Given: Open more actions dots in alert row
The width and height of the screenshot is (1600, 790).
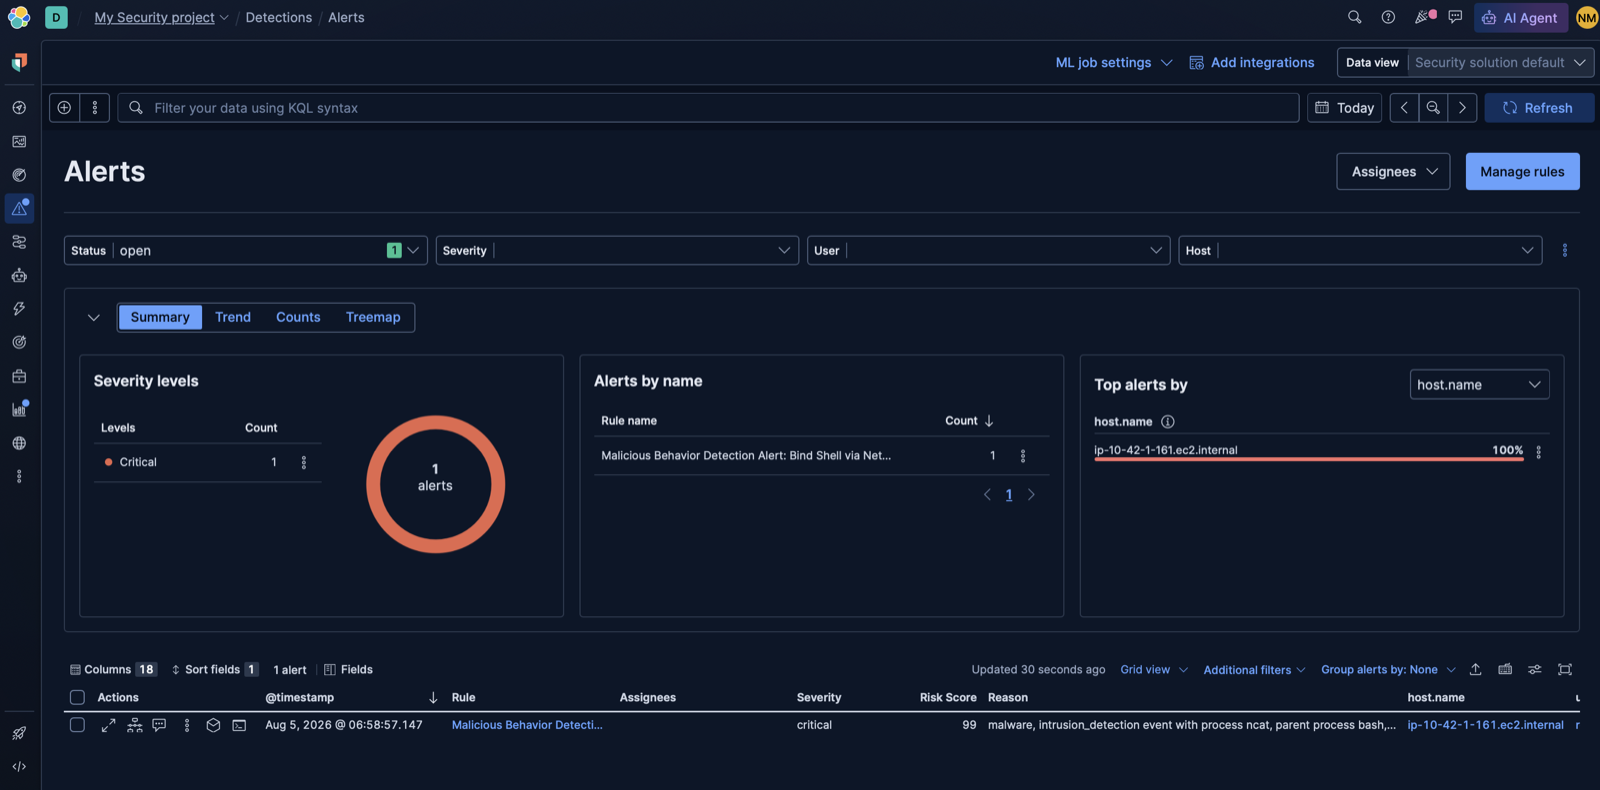Looking at the screenshot, I should click(187, 725).
